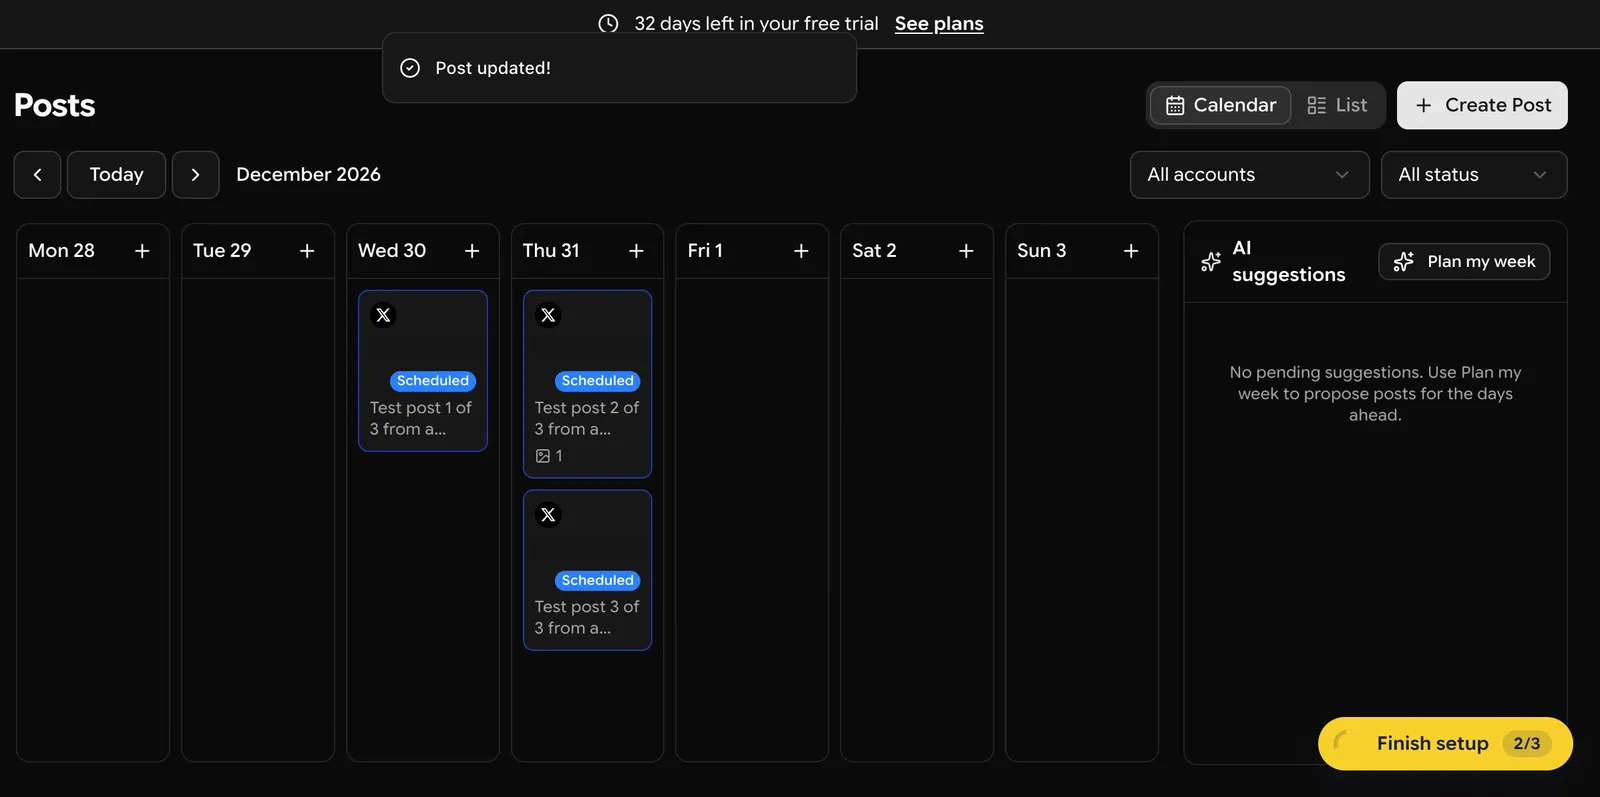Jump to Today
The image size is (1600, 797).
tap(116, 175)
